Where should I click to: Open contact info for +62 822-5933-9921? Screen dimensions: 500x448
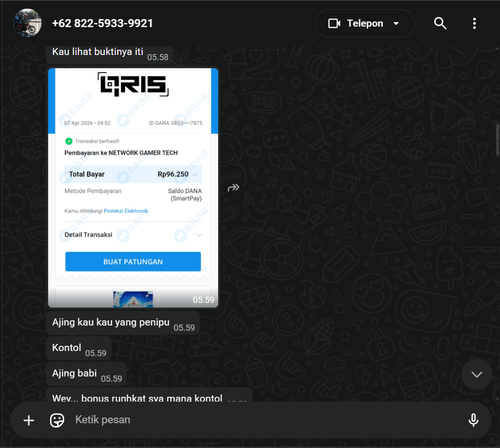(x=102, y=23)
